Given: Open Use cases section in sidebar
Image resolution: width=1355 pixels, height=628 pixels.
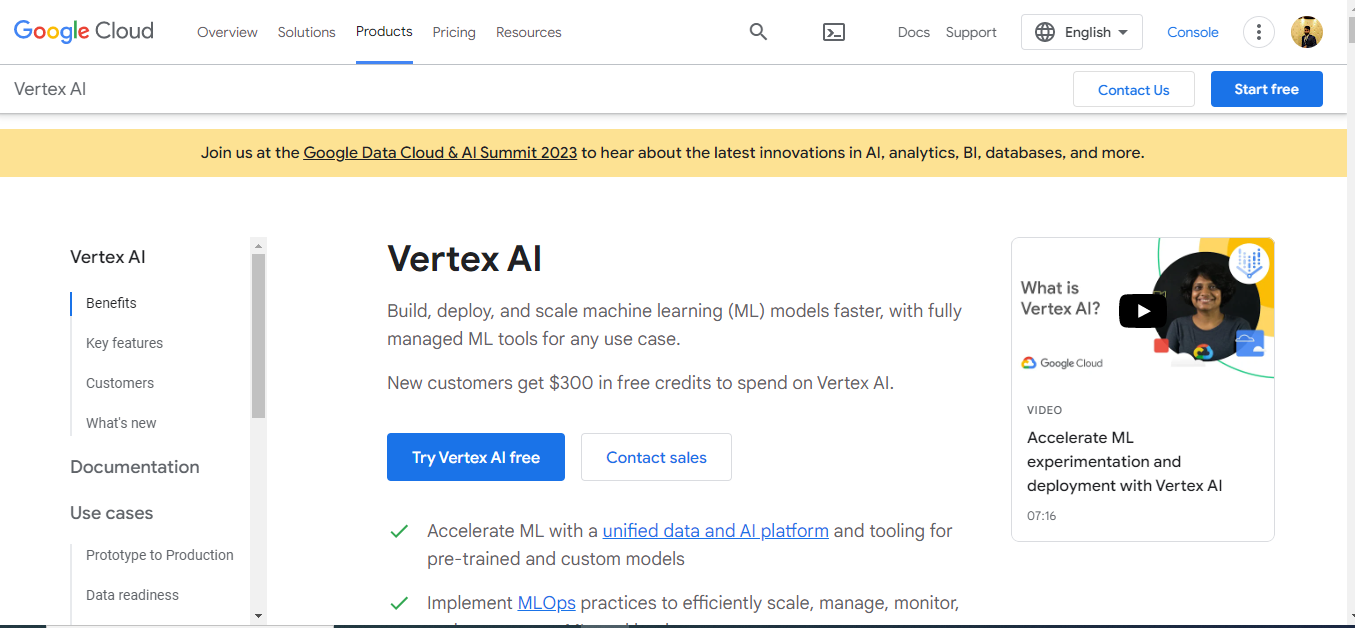Looking at the screenshot, I should [112, 513].
